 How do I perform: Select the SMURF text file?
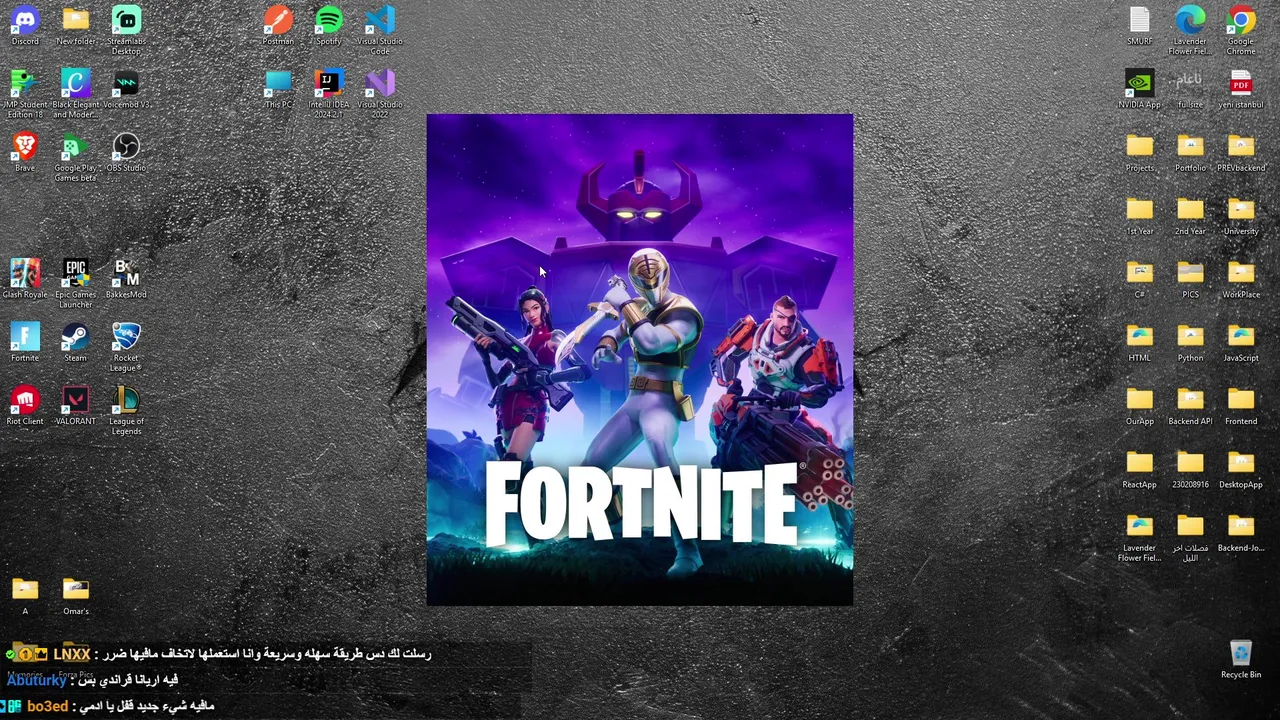(x=1140, y=27)
